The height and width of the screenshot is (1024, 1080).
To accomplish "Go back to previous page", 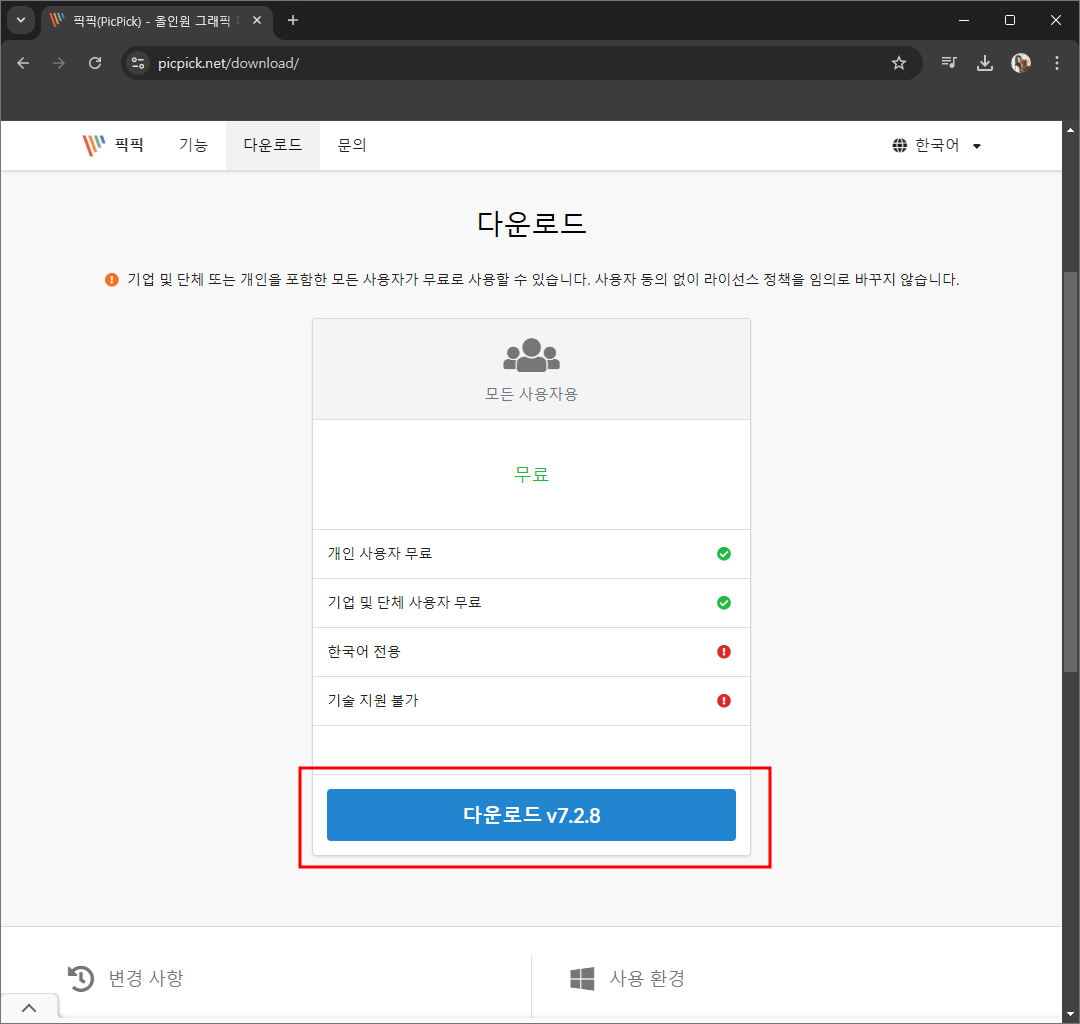I will 23,63.
